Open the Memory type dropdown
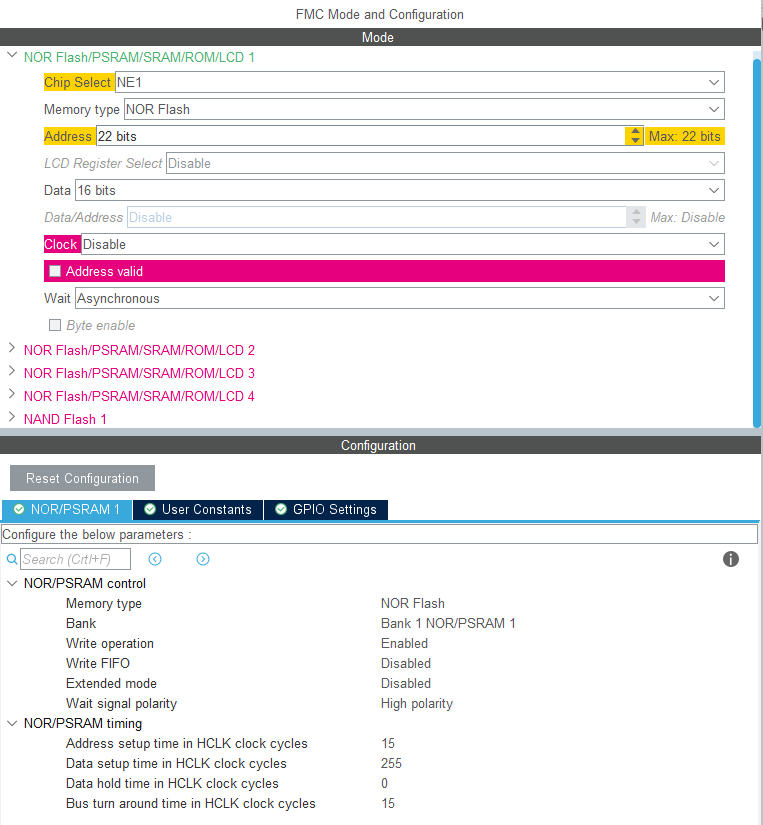 424,109
